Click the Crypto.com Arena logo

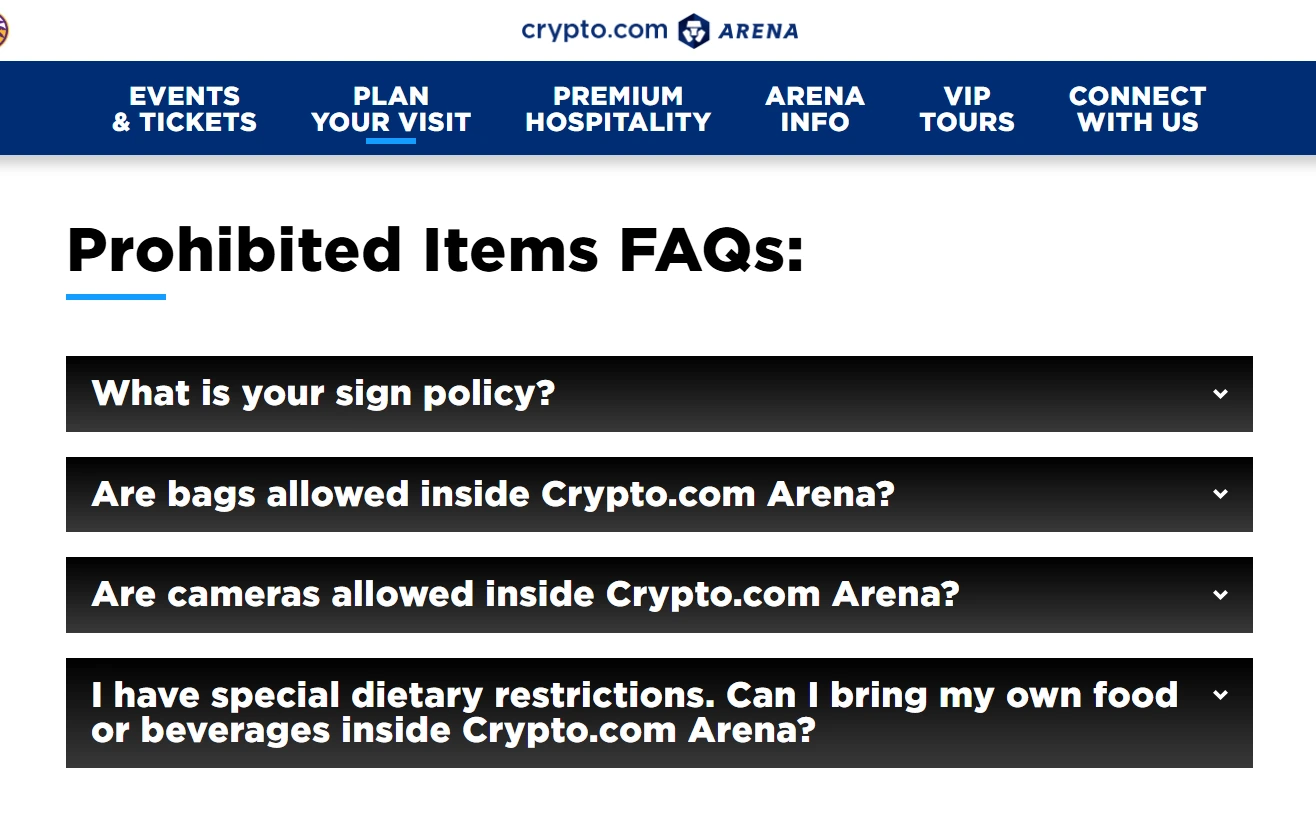[659, 30]
